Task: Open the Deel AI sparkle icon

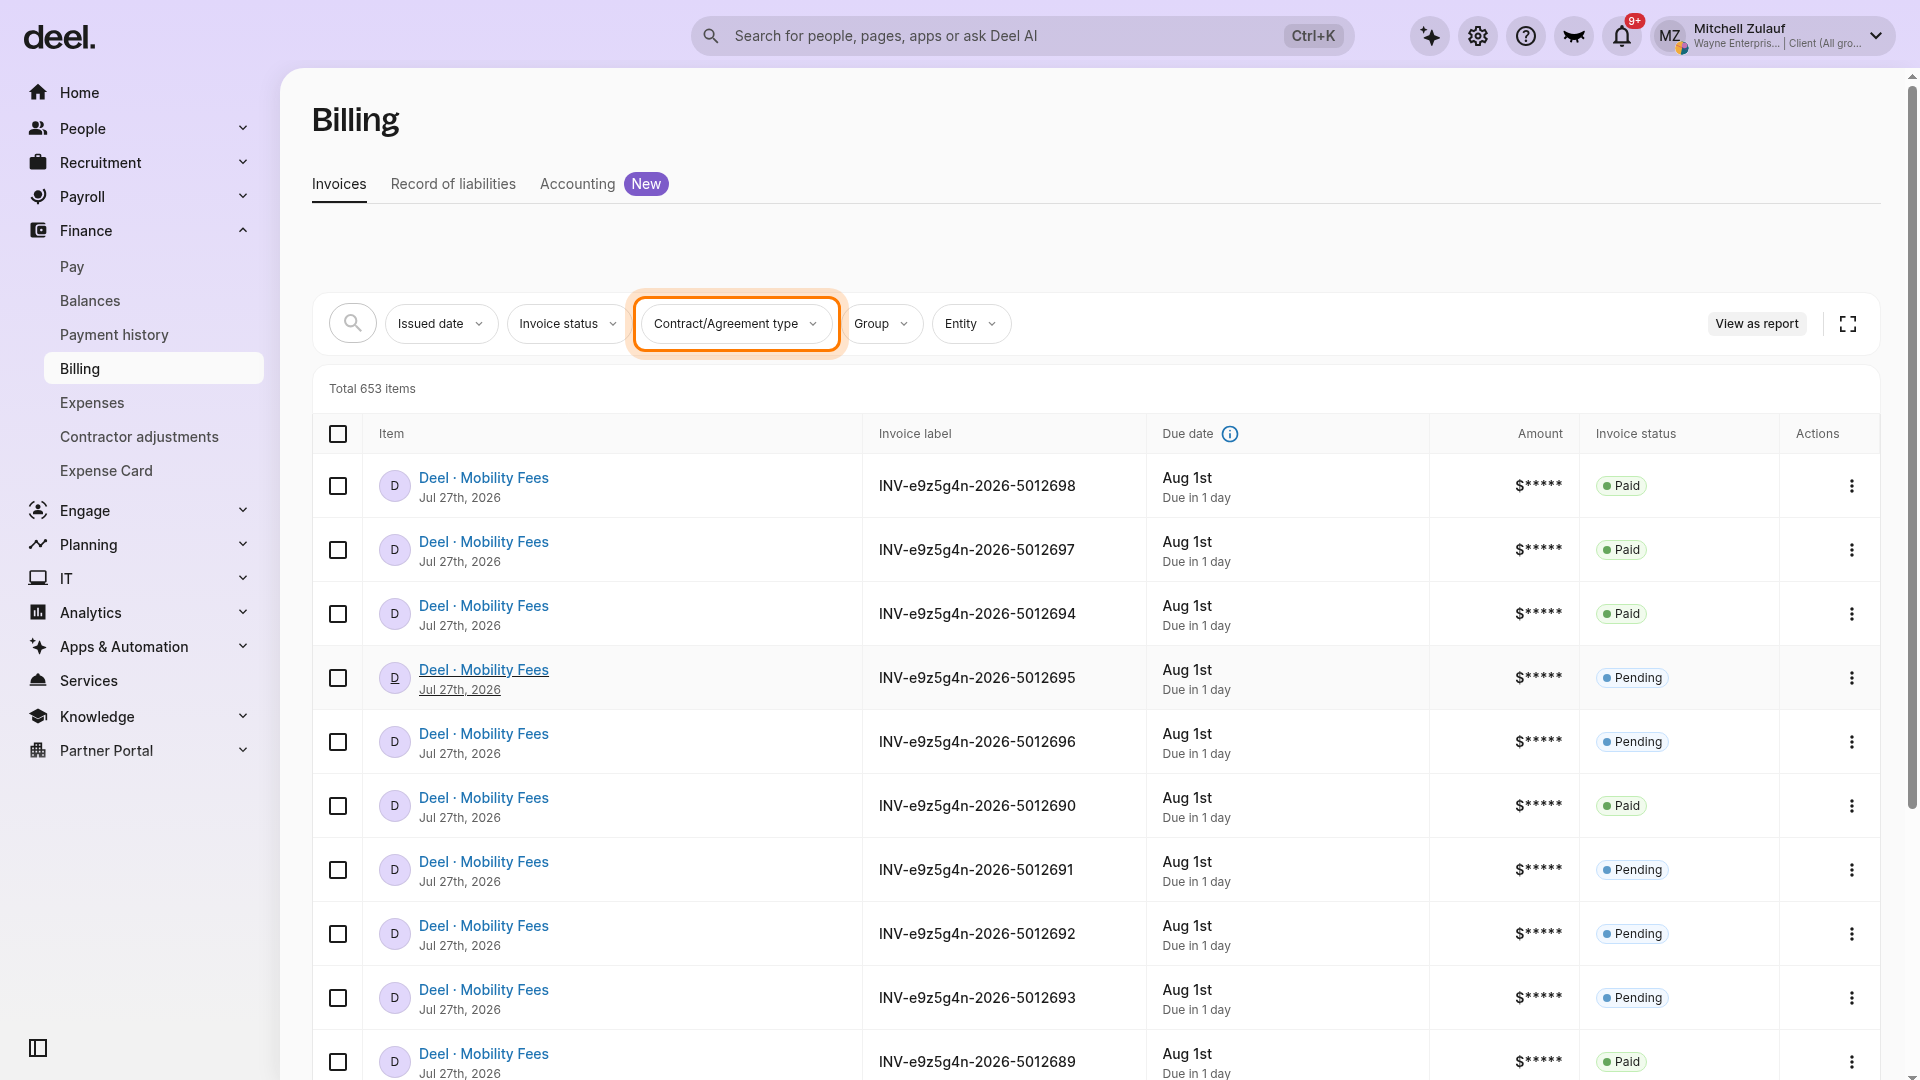Action: [1430, 36]
